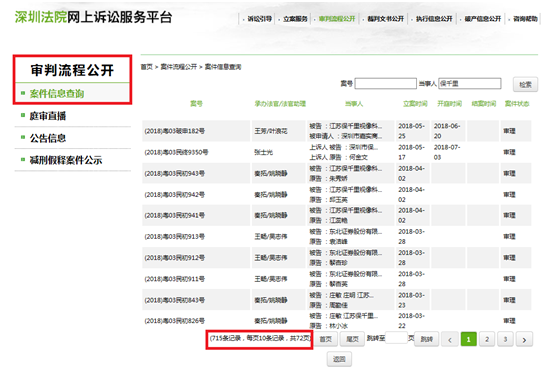Click the 案件状态 column header
Image resolution: width=558 pixels, height=373 pixels.
(517, 104)
